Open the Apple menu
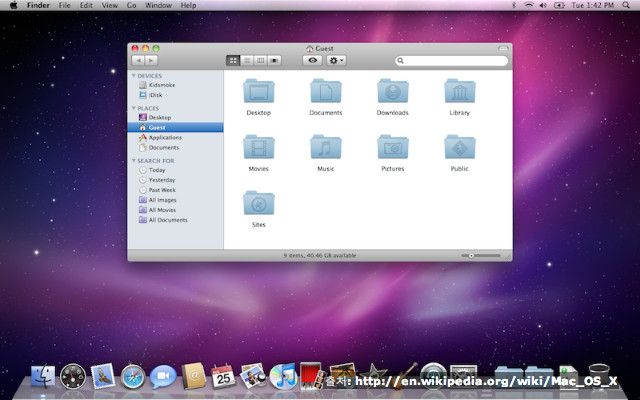 point(13,5)
